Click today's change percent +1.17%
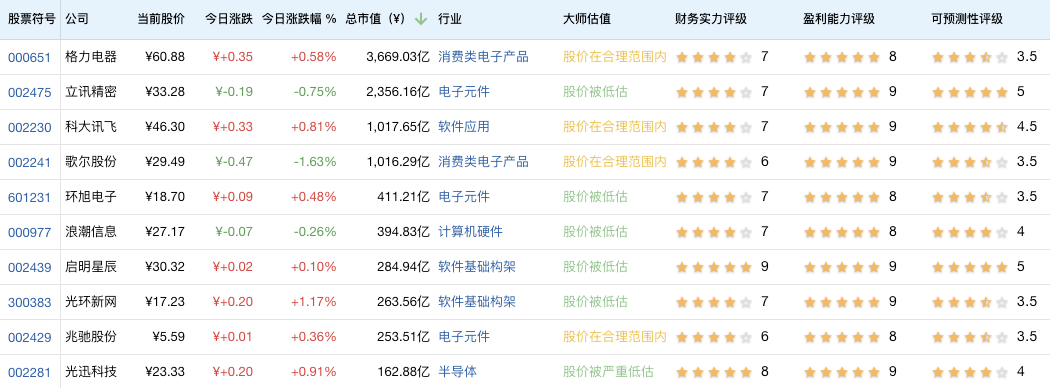Viewport: 1050px width, 388px height. (x=313, y=302)
